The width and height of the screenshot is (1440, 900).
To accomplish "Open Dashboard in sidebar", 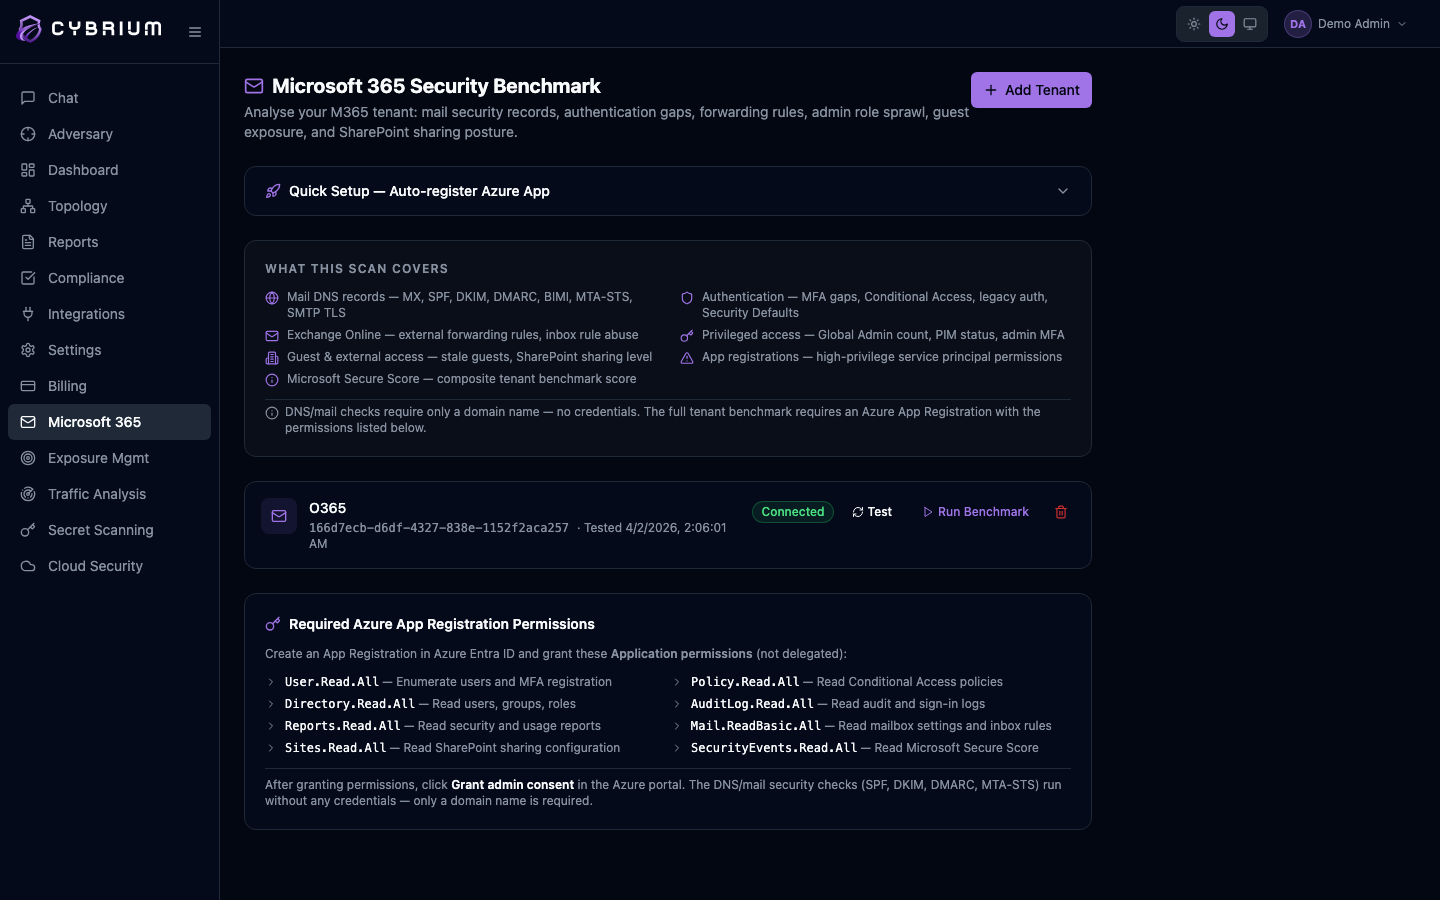I will click(110, 170).
